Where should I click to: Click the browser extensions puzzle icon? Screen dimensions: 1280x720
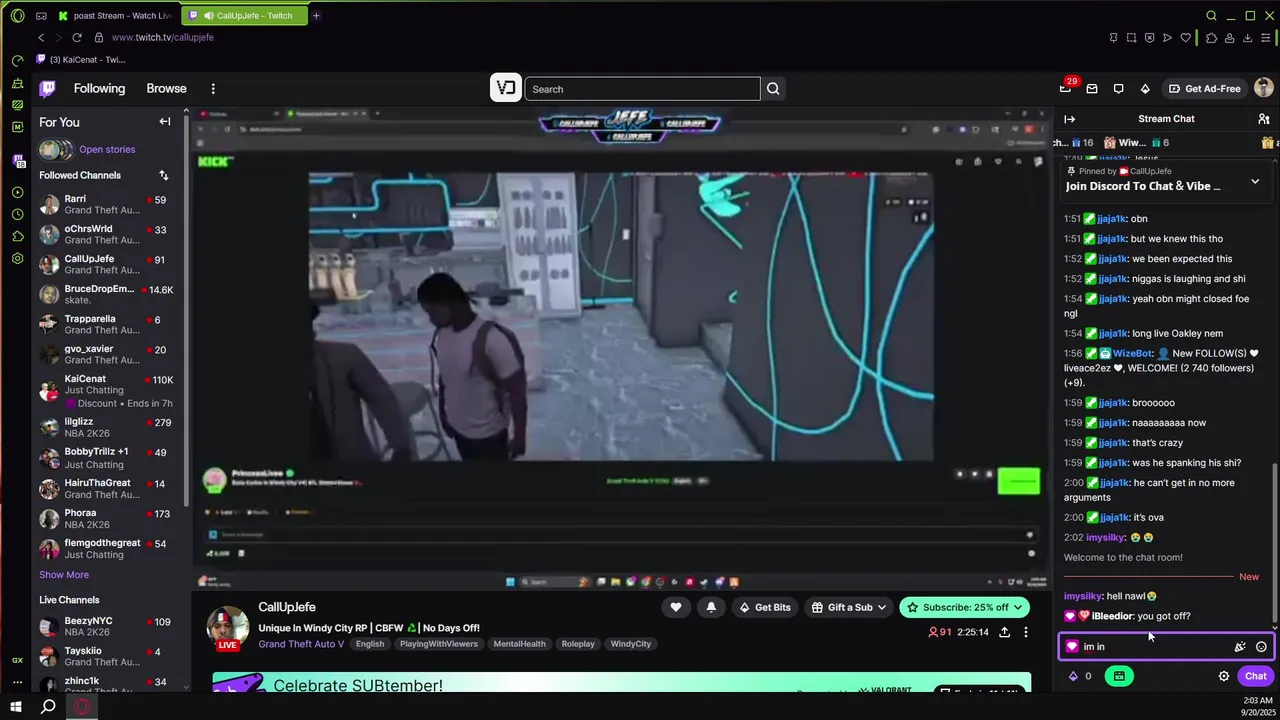[1211, 38]
